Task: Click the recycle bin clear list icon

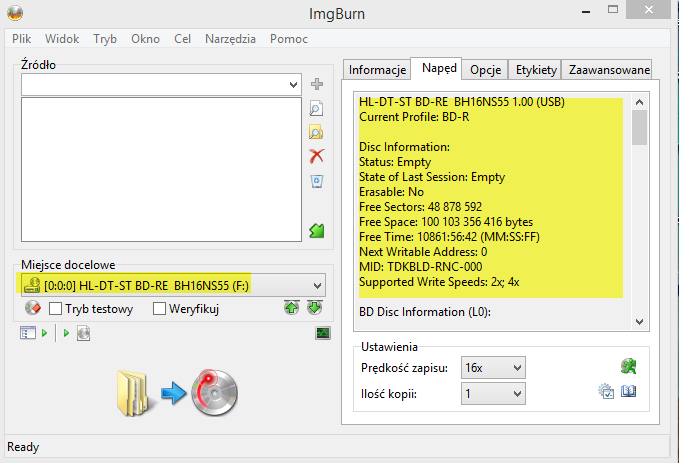Action: [317, 181]
